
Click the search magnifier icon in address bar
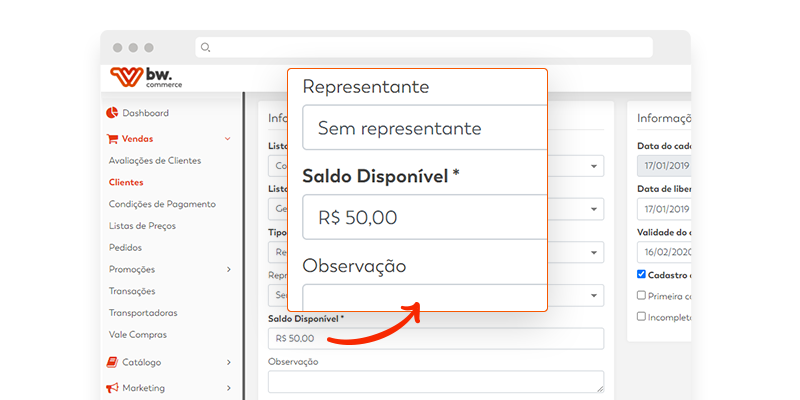(x=205, y=47)
